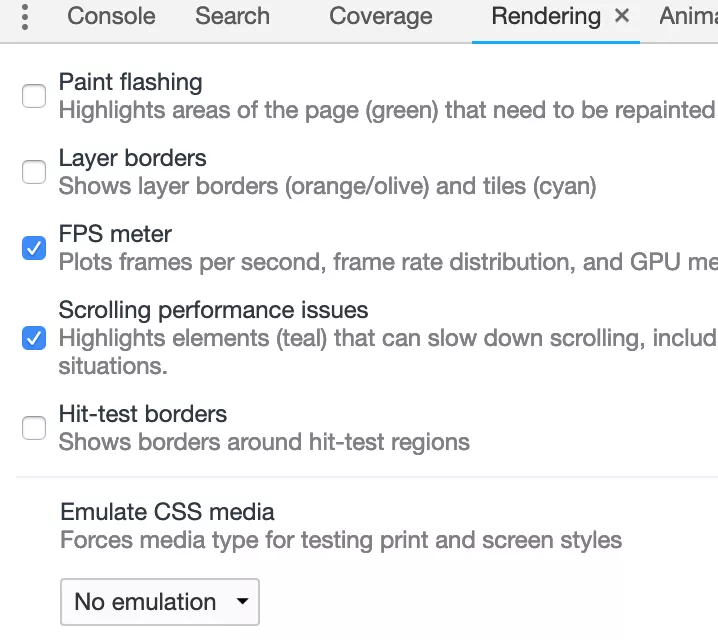Disable Scrolling performance issues checkbox
Viewport: 718px width, 640px height.
[x=34, y=338]
